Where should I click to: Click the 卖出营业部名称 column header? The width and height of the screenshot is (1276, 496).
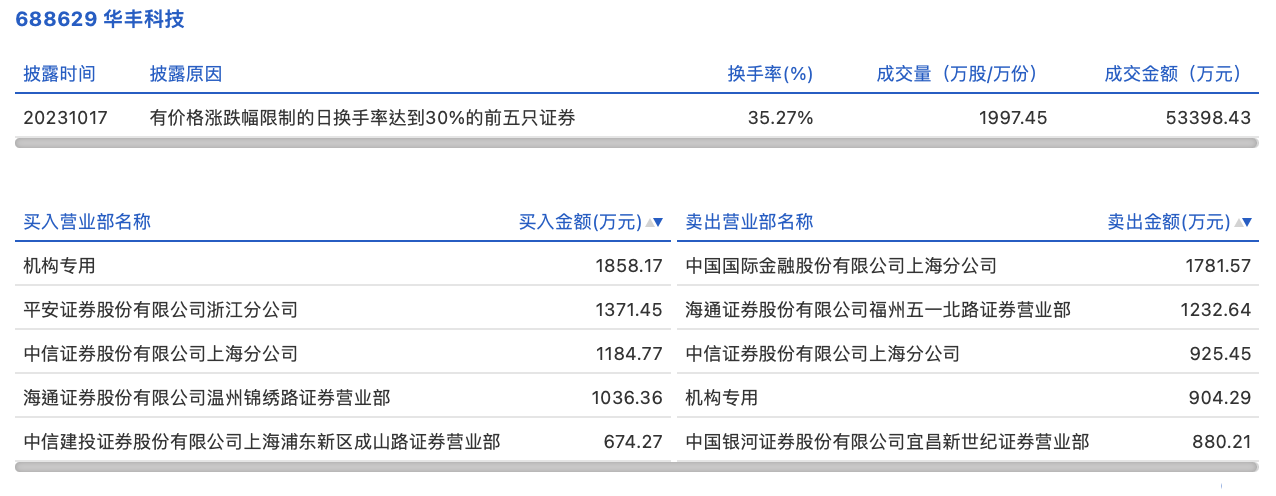click(x=749, y=222)
